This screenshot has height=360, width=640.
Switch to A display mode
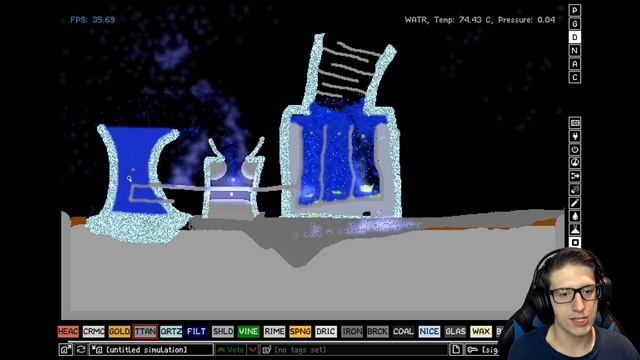pos(575,64)
